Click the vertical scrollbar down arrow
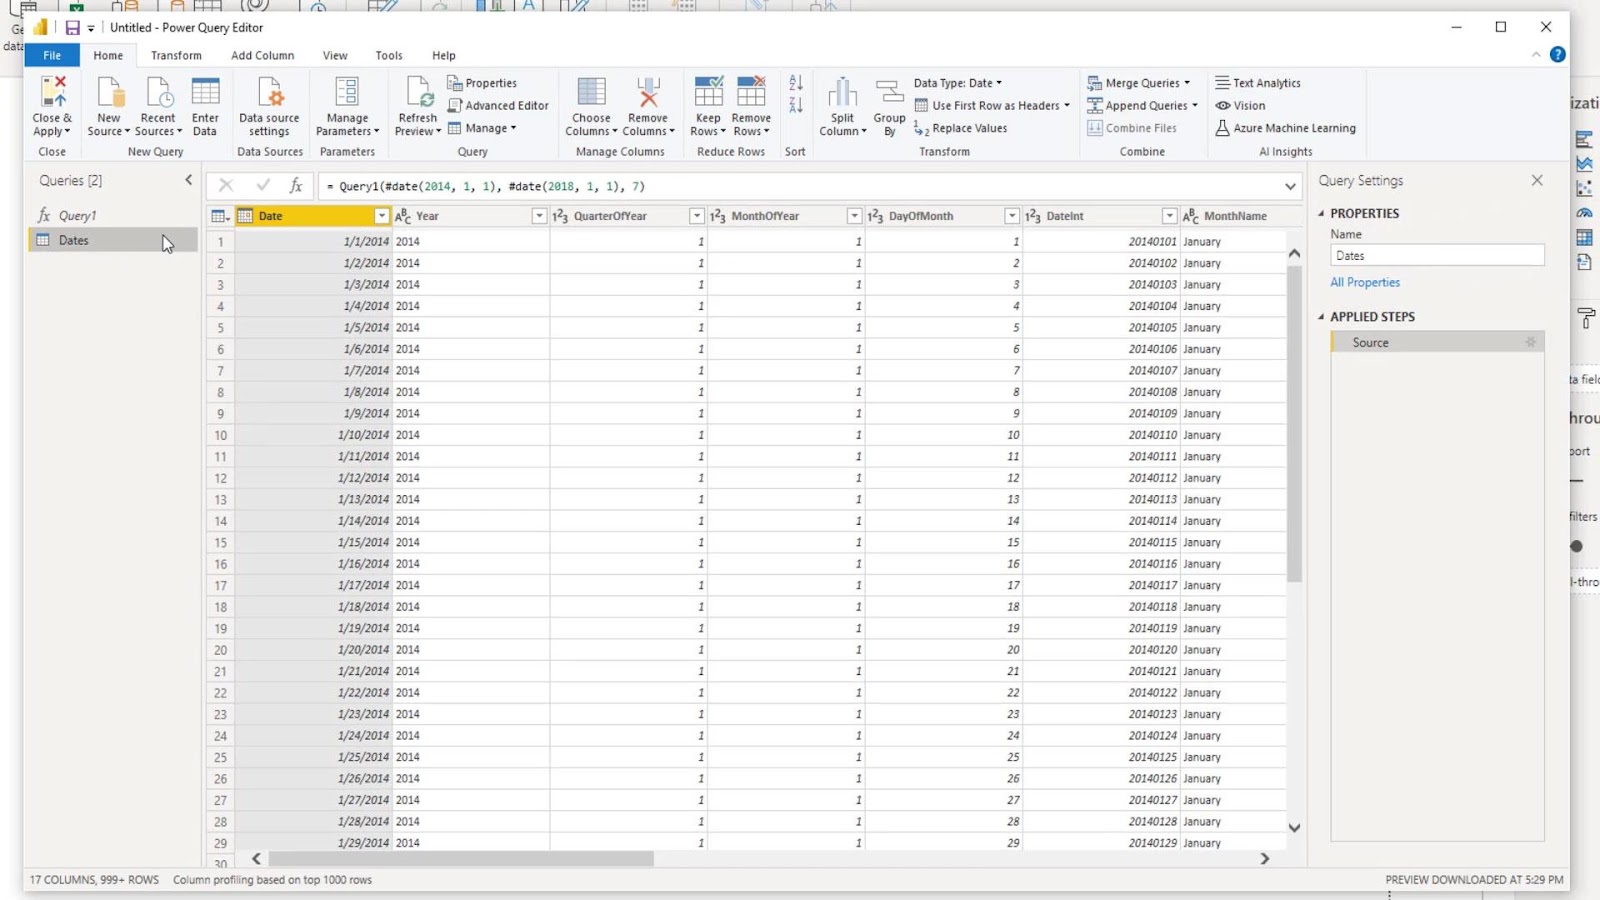1600x900 pixels. point(1294,828)
